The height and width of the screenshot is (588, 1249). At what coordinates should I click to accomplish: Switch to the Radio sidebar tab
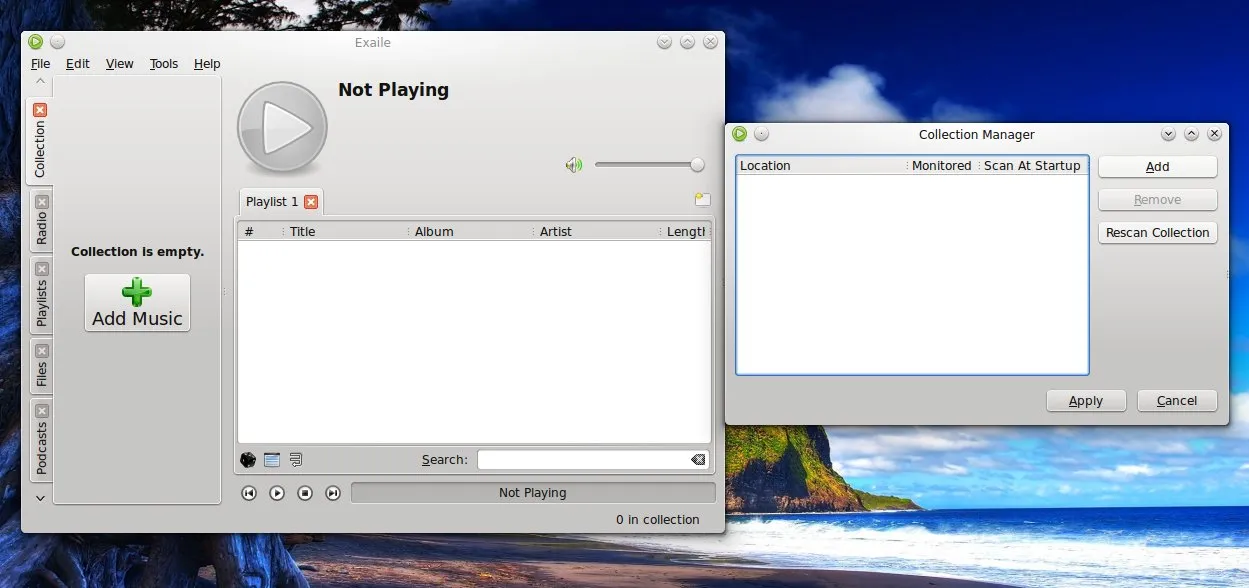(x=41, y=228)
